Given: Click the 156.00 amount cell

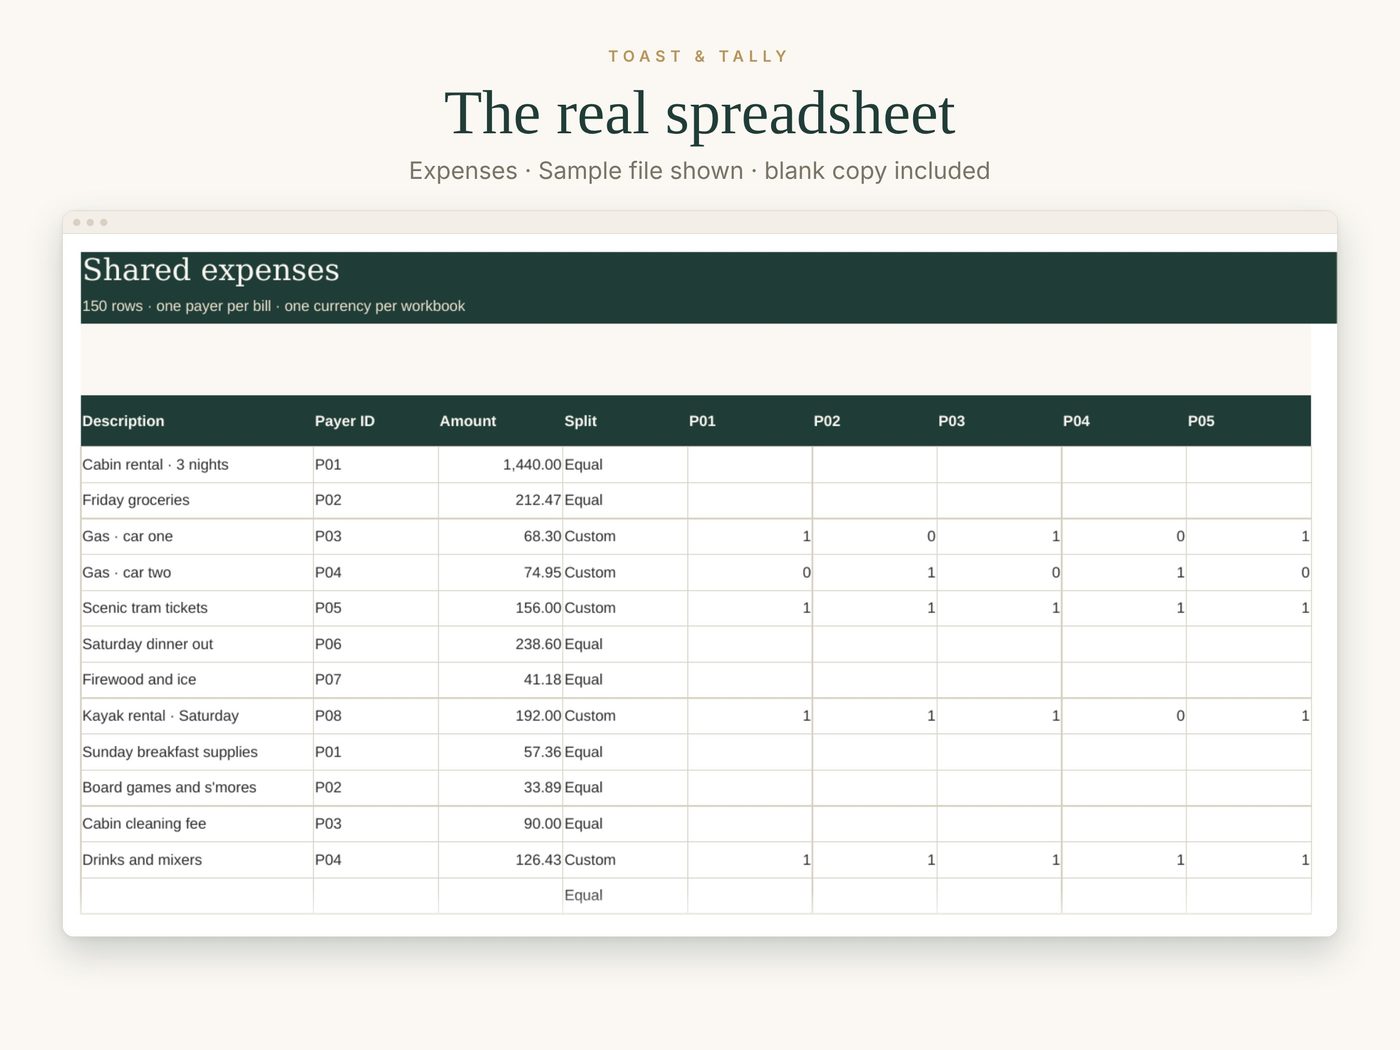Looking at the screenshot, I should (501, 609).
